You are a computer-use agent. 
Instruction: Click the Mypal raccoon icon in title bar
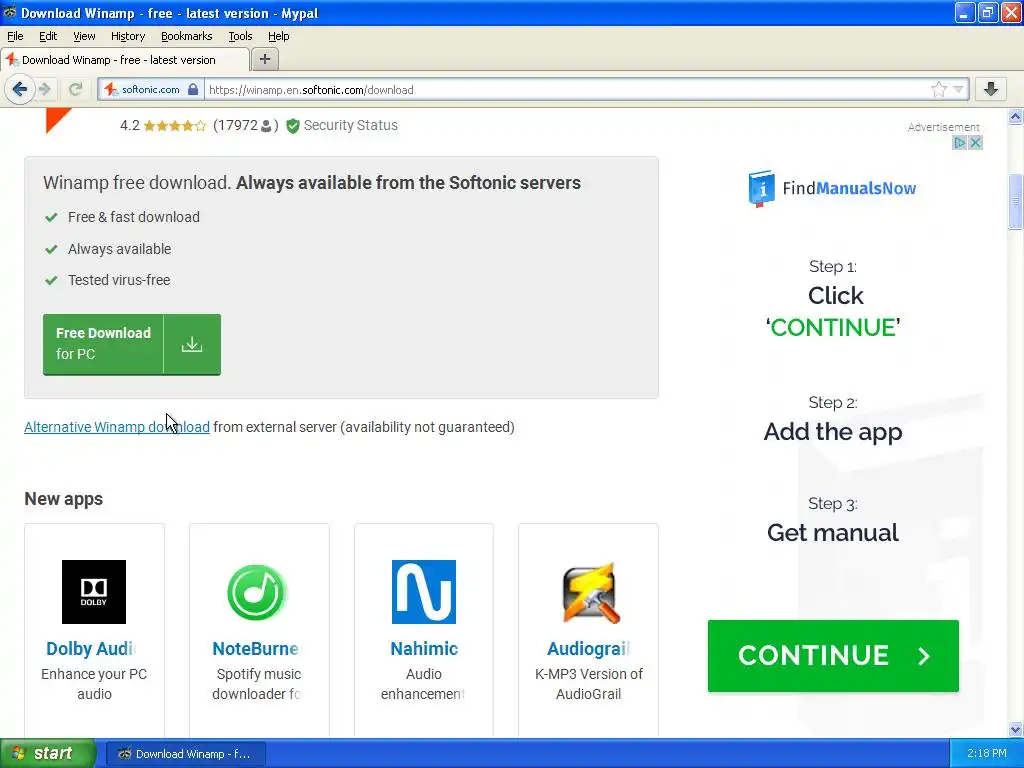(10, 12)
